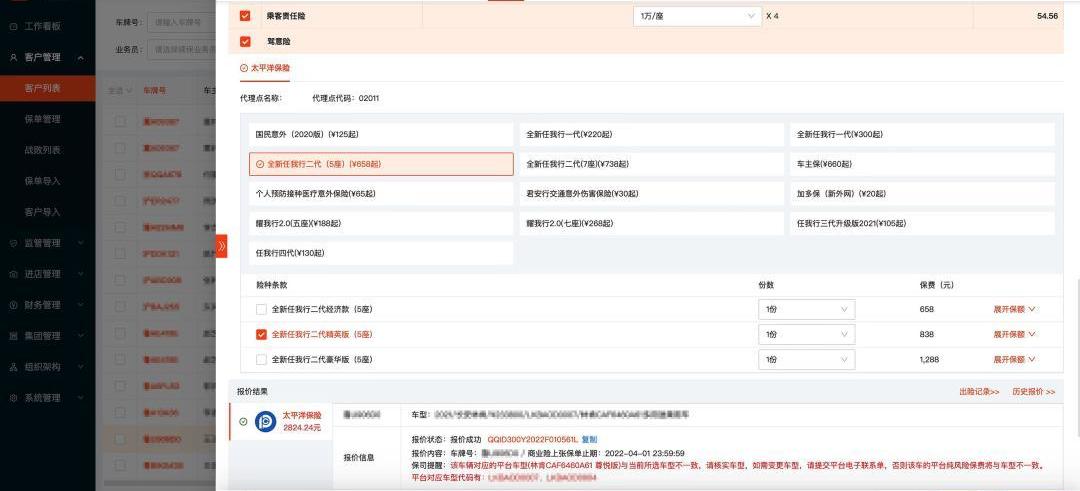Open the 出险记录>> link
This screenshot has height=491, width=1080.
979,392
